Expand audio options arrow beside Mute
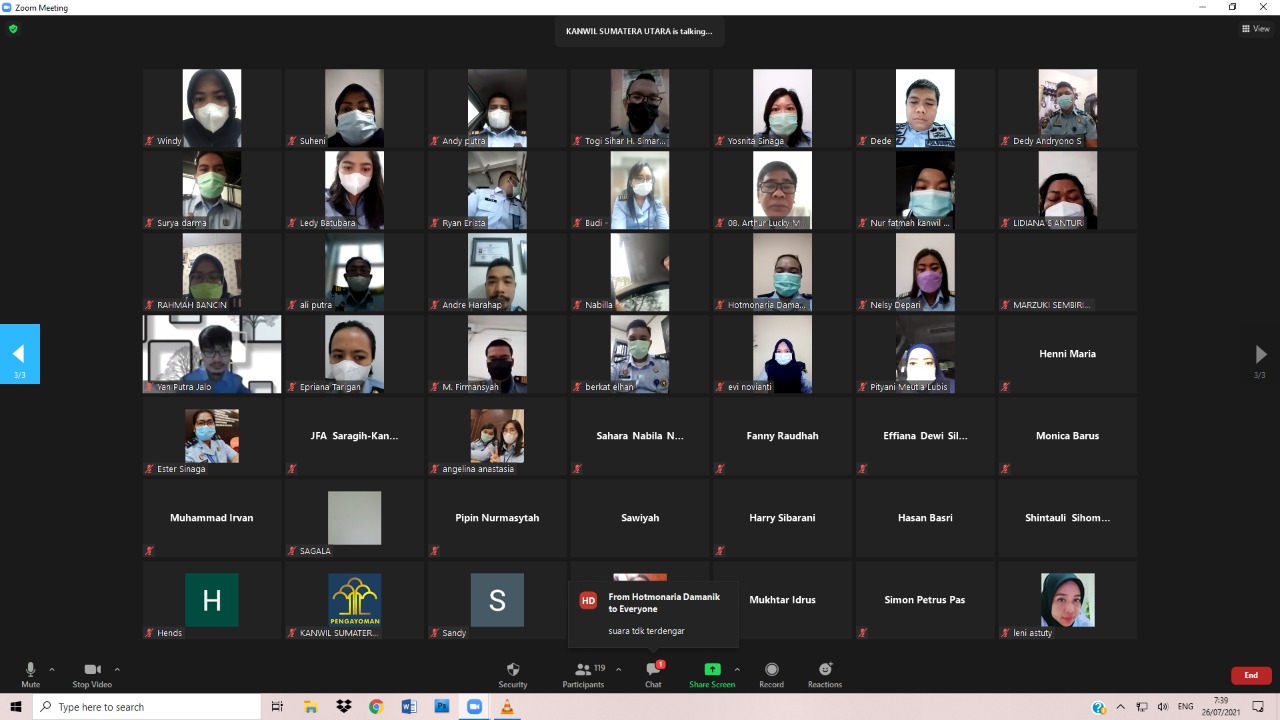This screenshot has height=720, width=1280. [52, 669]
